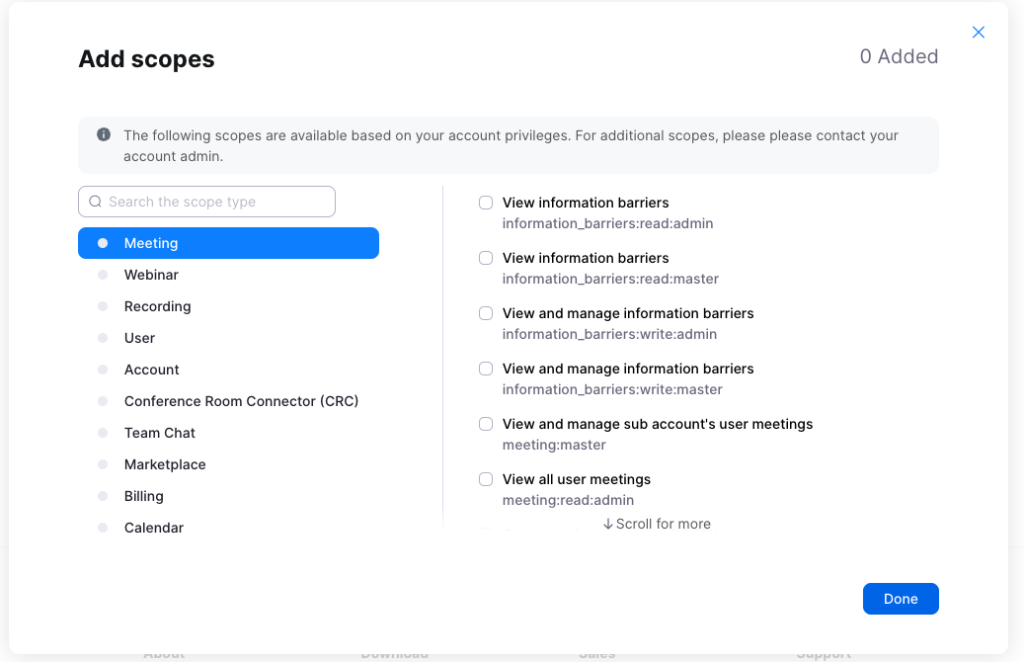Open the Account scope category

point(151,370)
